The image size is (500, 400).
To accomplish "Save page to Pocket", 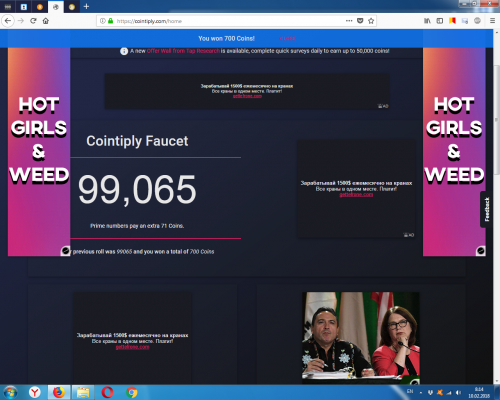I will click(360, 21).
